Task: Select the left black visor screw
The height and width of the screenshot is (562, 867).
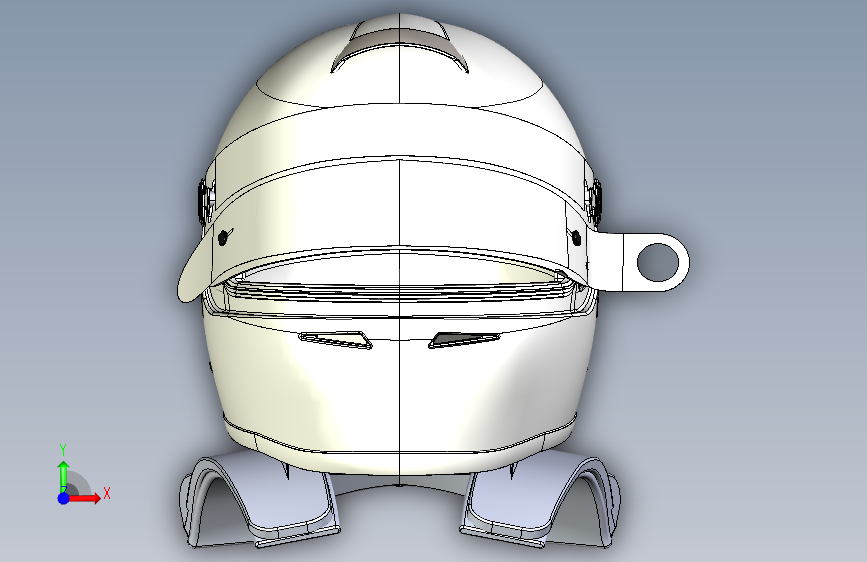Action: coord(223,238)
